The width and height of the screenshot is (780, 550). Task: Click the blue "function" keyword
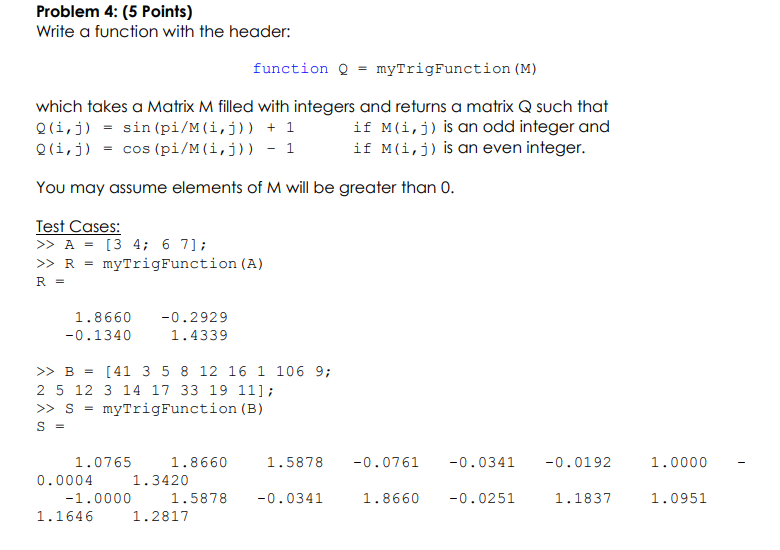[x=290, y=68]
